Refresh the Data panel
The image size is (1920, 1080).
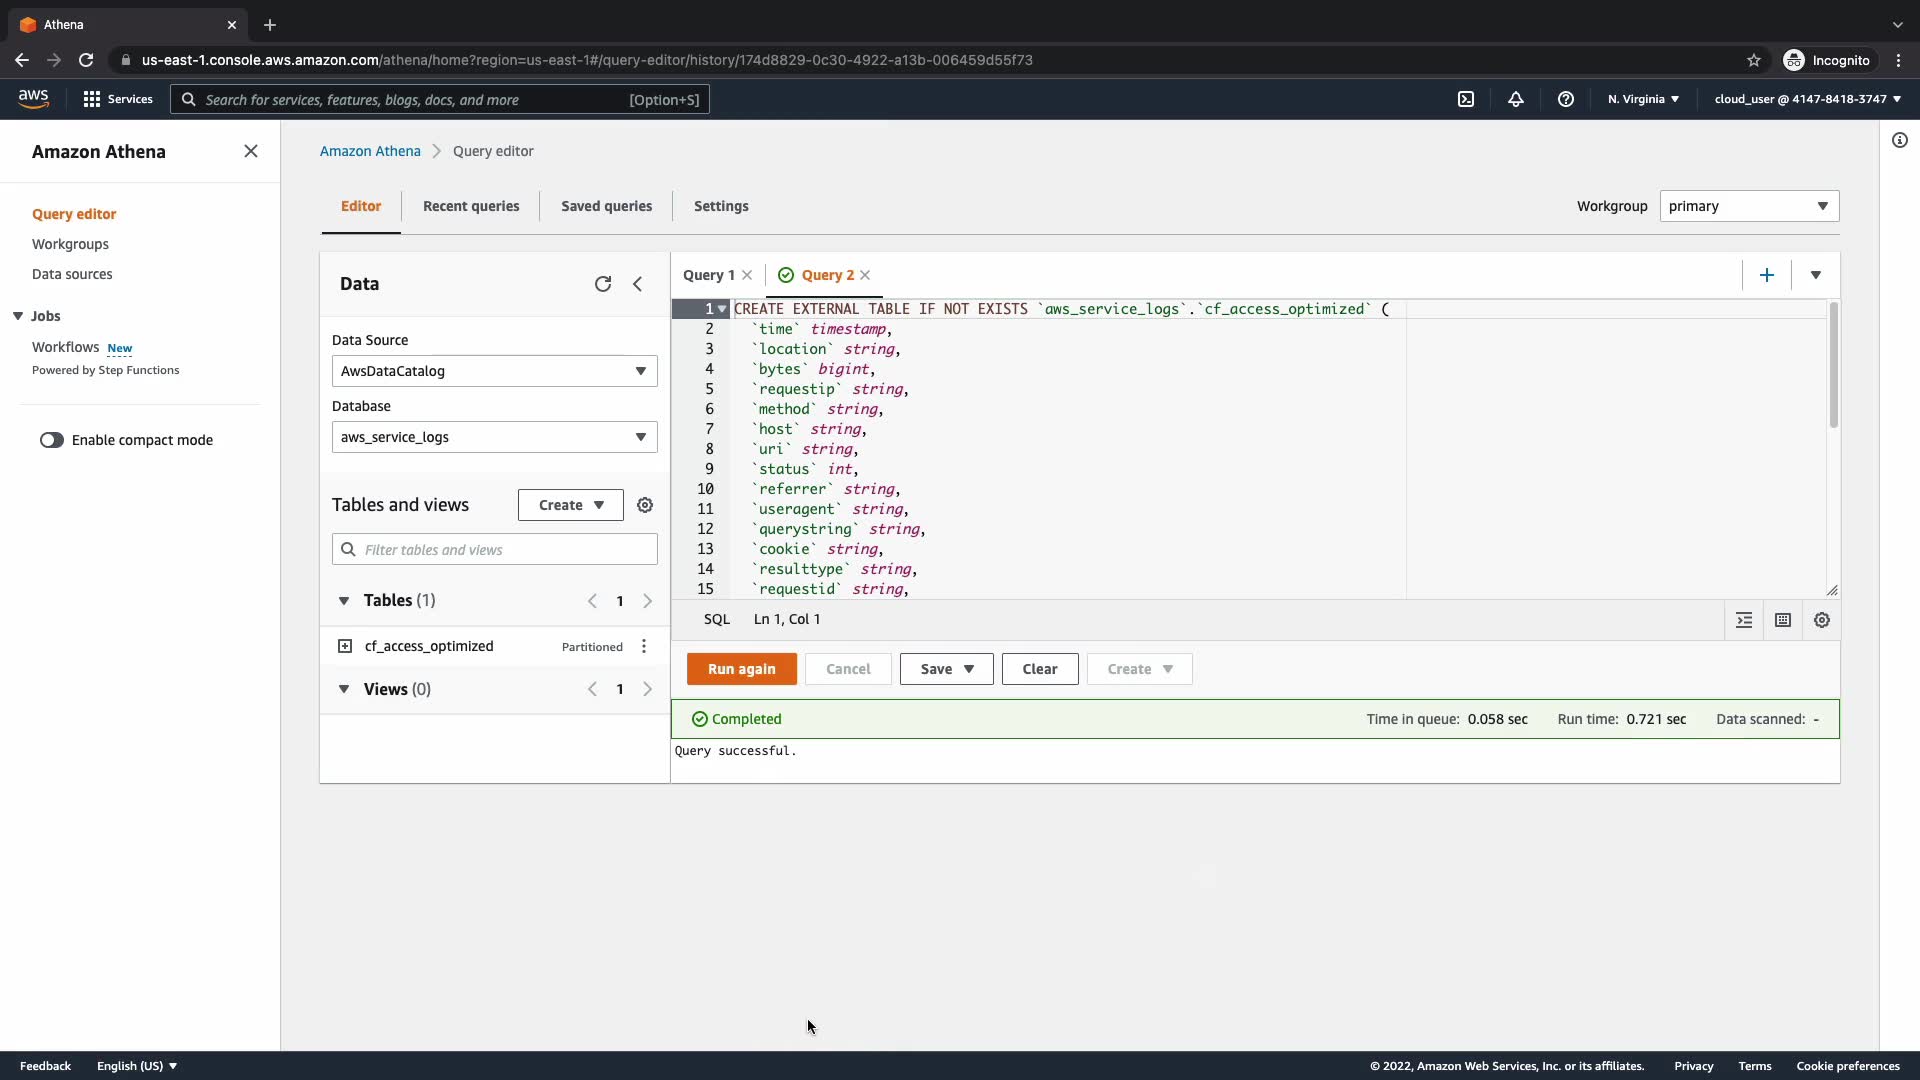pyautogui.click(x=602, y=284)
